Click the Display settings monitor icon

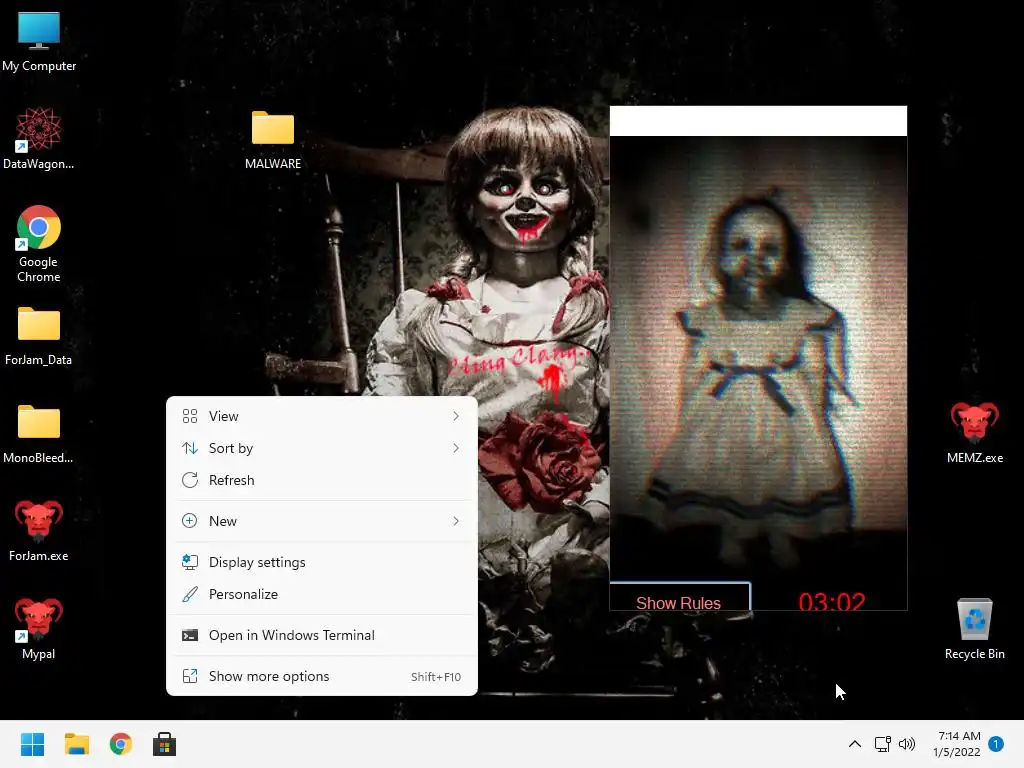[189, 562]
